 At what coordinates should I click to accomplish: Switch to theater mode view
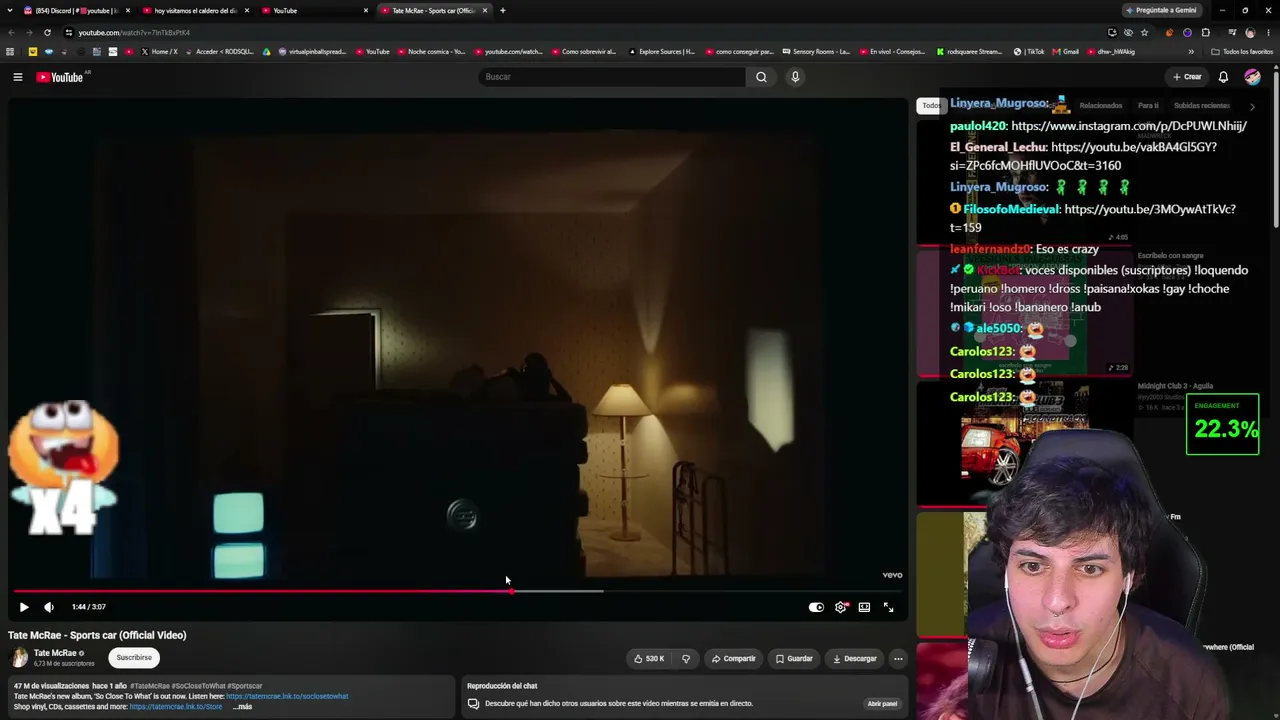point(864,607)
